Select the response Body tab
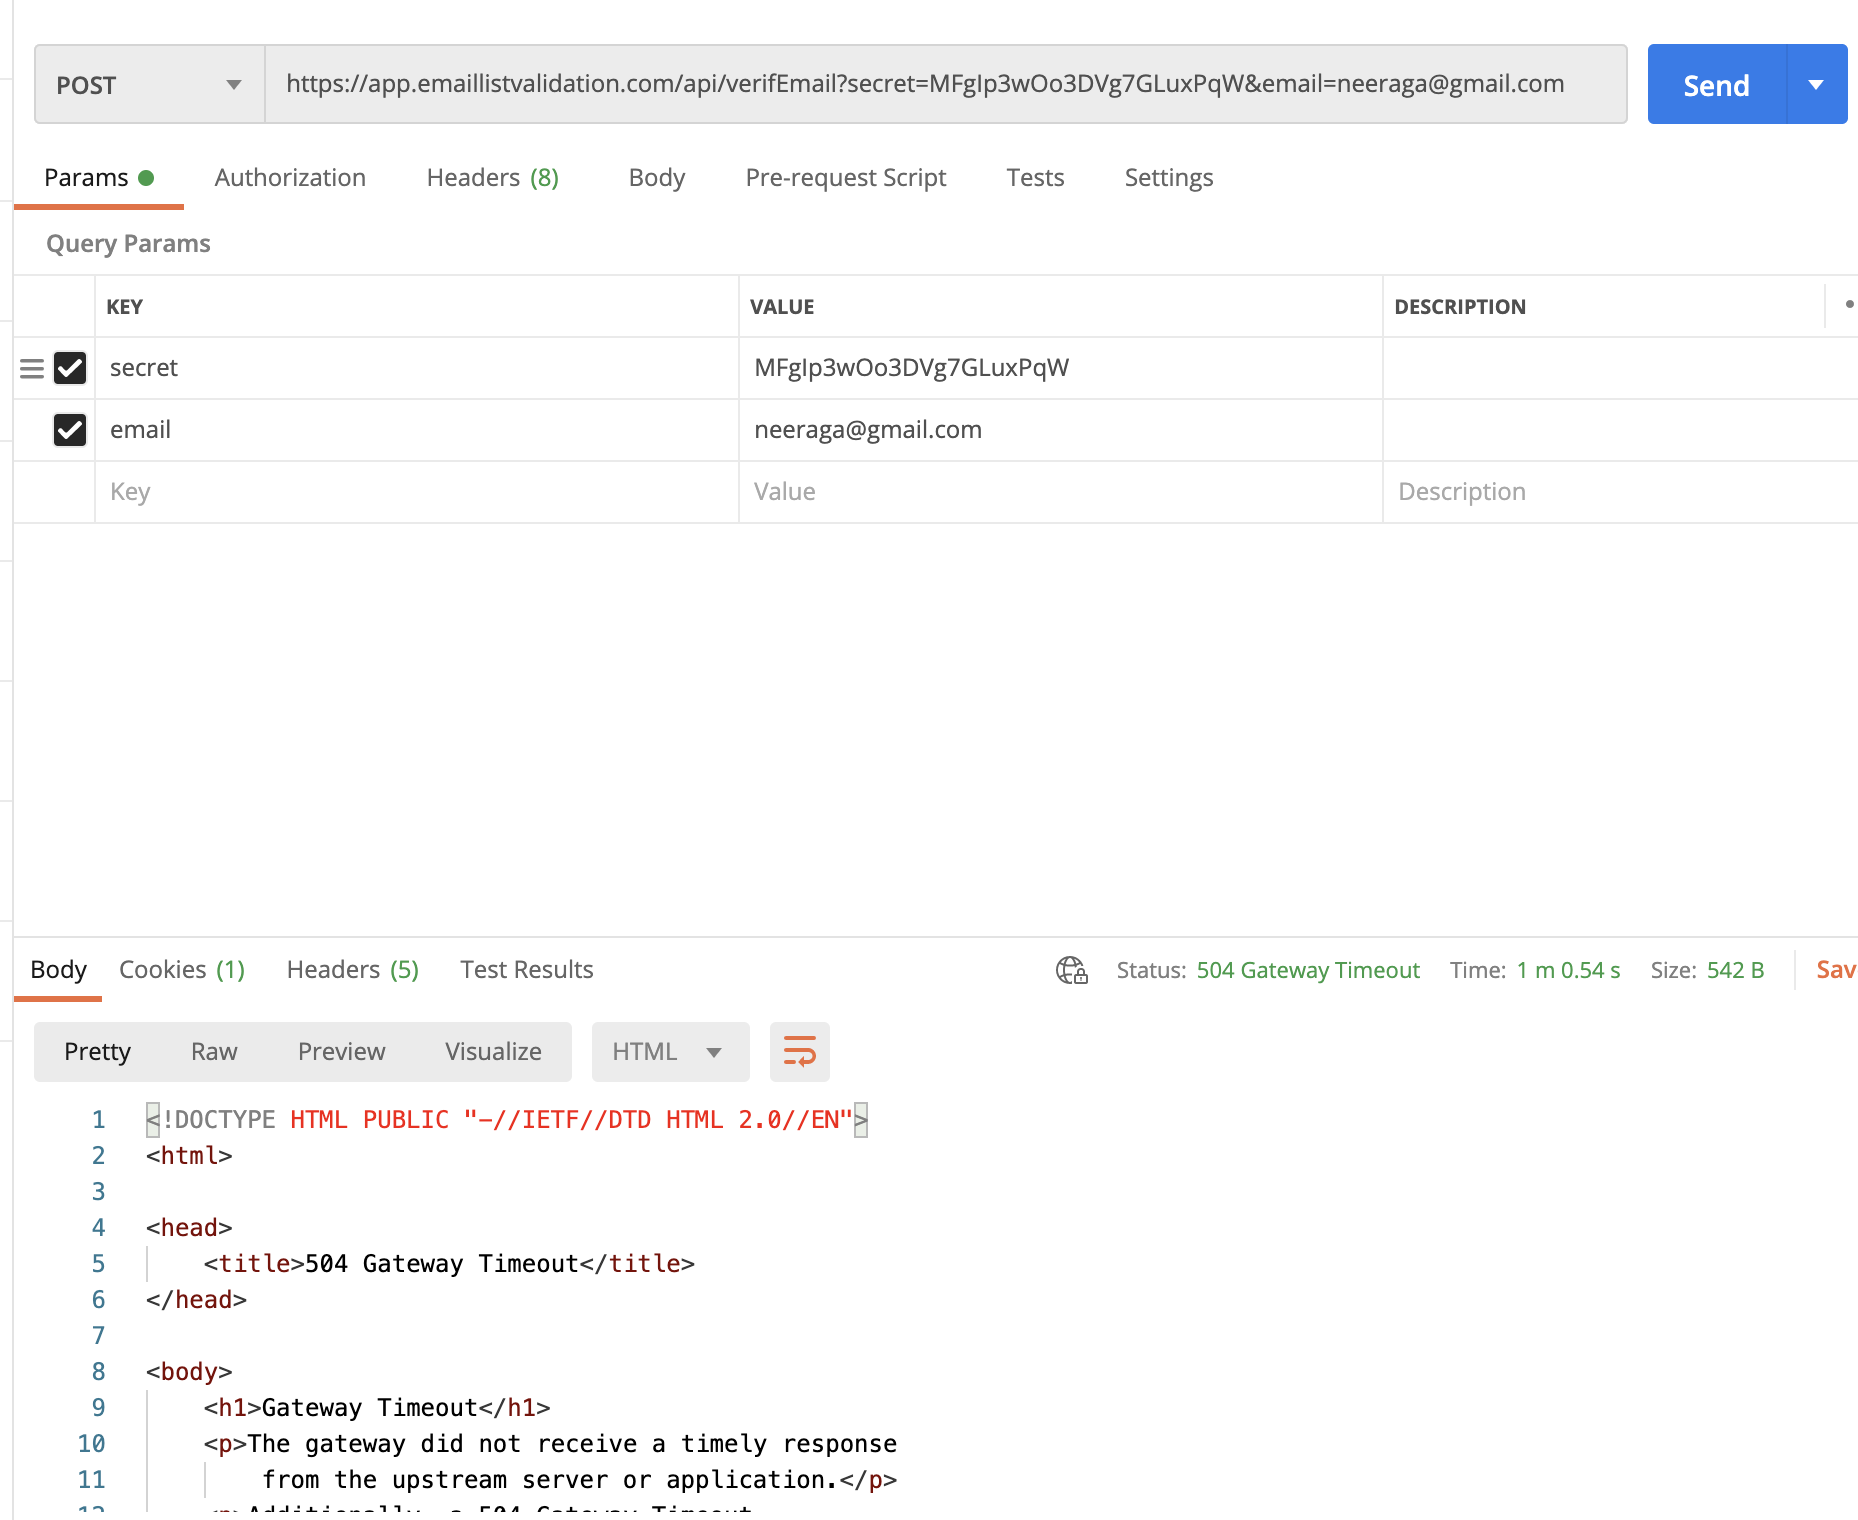This screenshot has width=1858, height=1520. 58,970
